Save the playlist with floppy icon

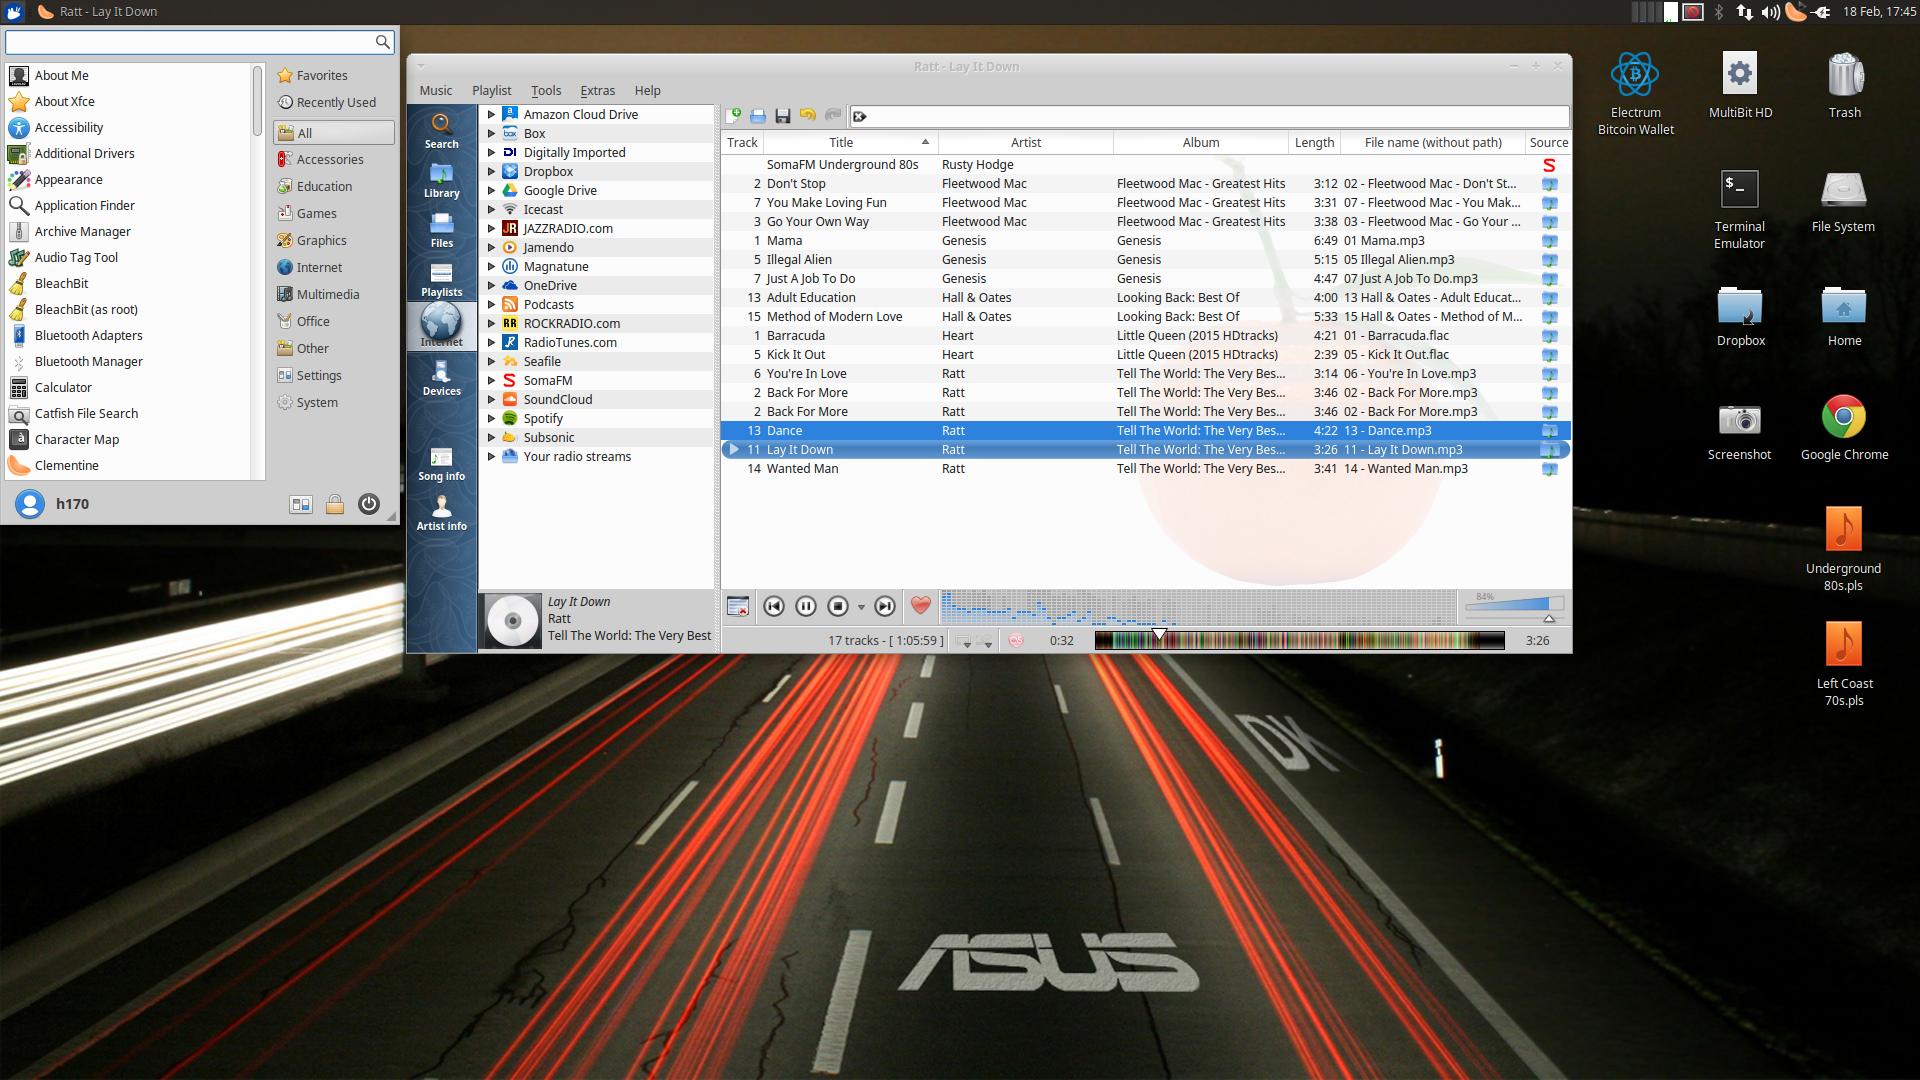pos(783,116)
